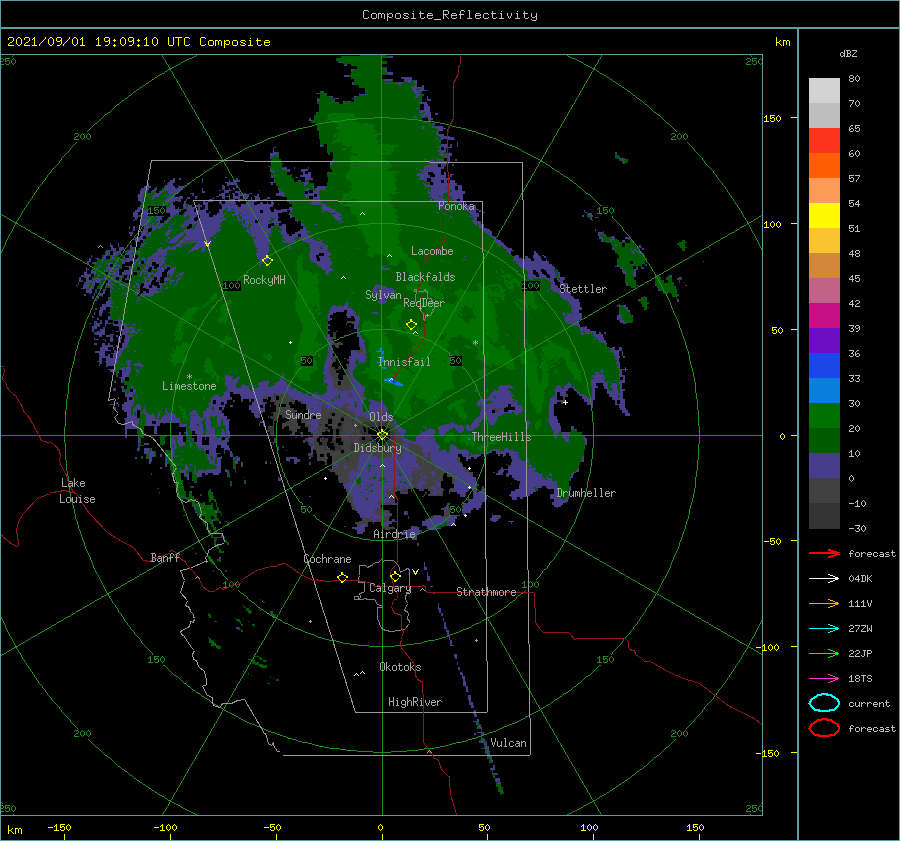Select the red 'forecast' ellipse icon

click(x=824, y=728)
